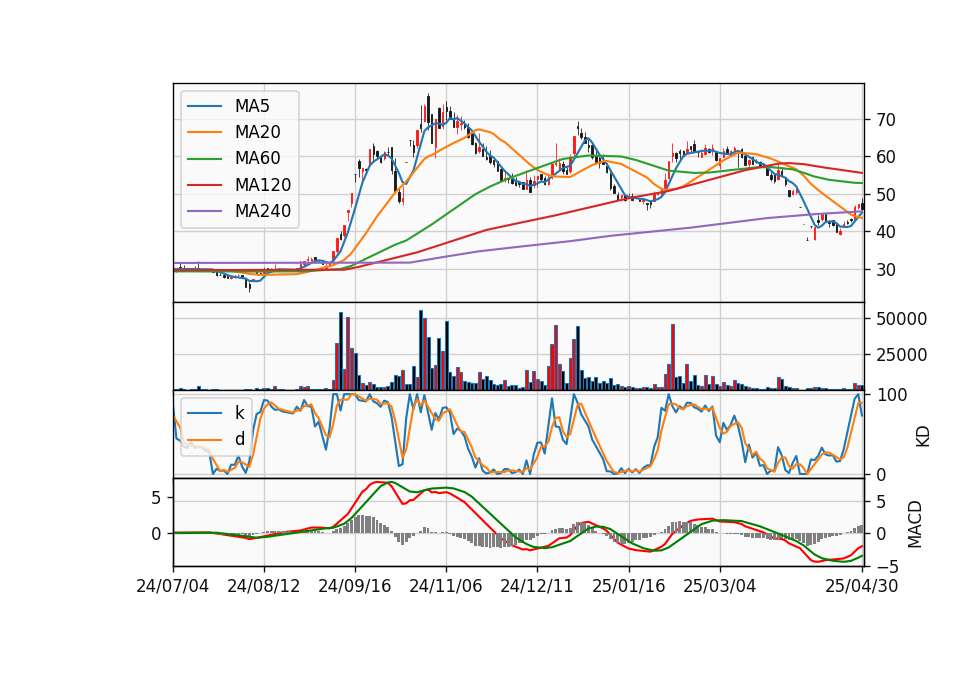
Task: Click the price axis value 30
Action: click(x=885, y=270)
